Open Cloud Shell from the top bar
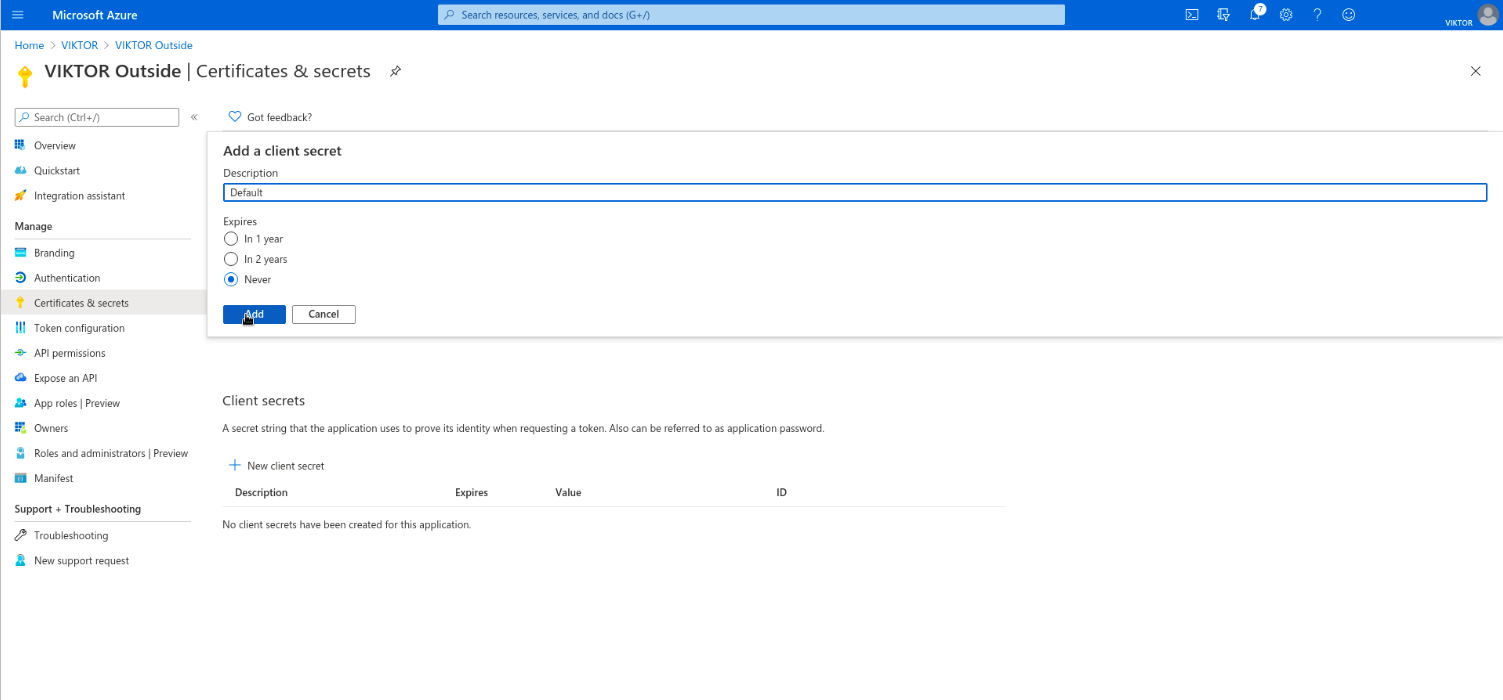Screen dimensions: 1503x700 (1192, 15)
